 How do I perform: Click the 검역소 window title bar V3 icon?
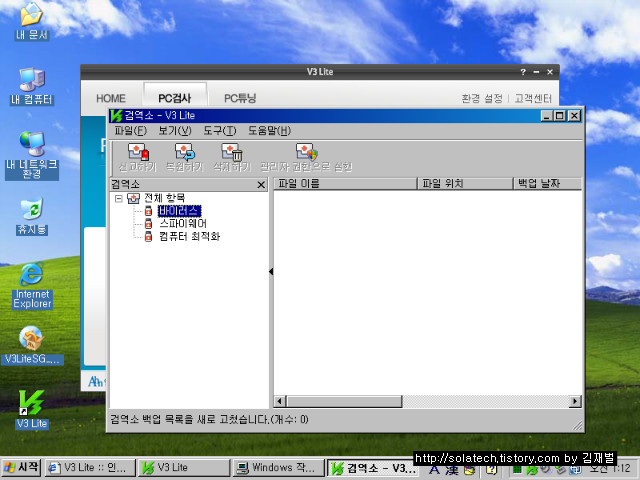click(116, 116)
